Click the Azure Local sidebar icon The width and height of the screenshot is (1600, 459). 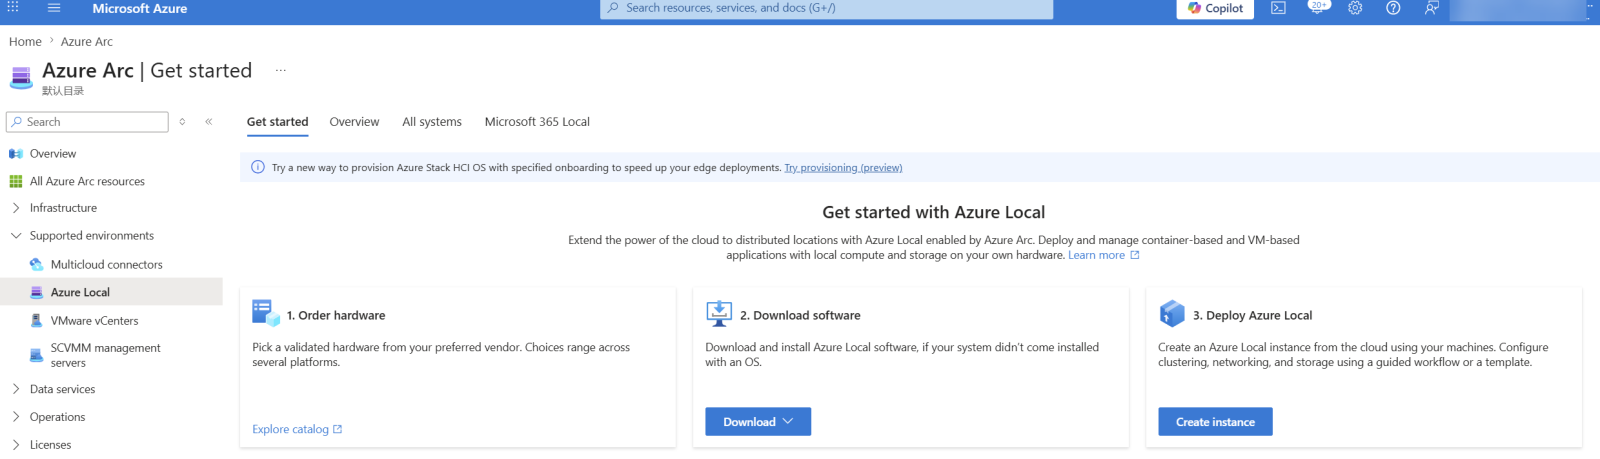point(37,292)
